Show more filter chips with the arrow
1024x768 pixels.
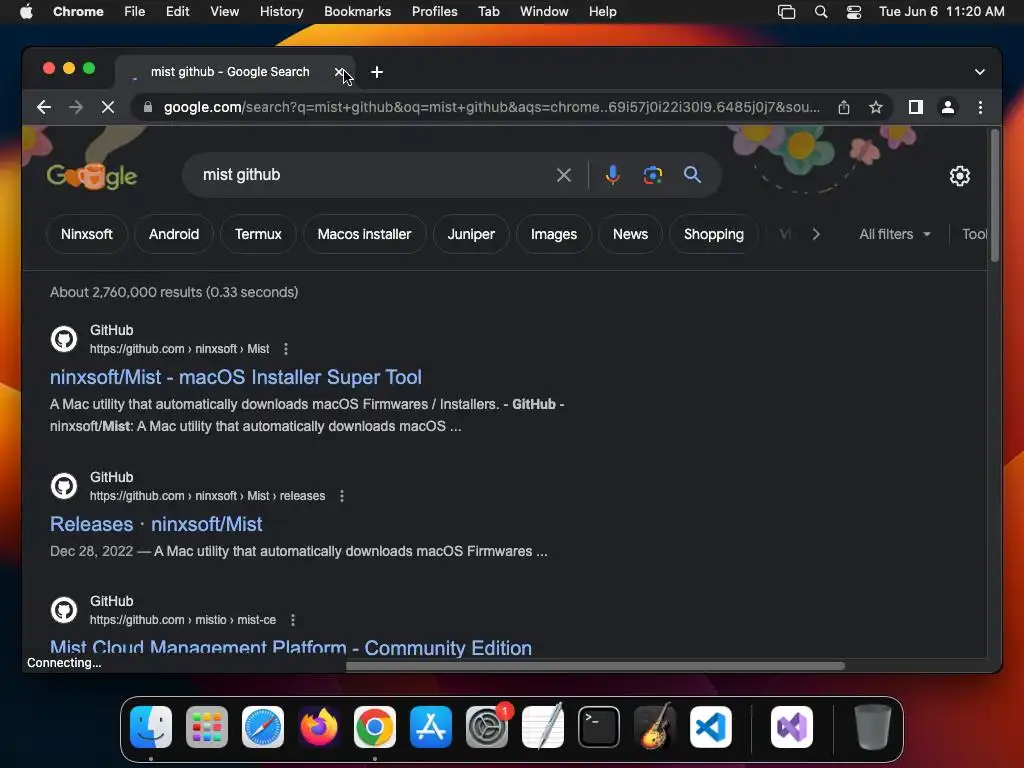(x=816, y=234)
